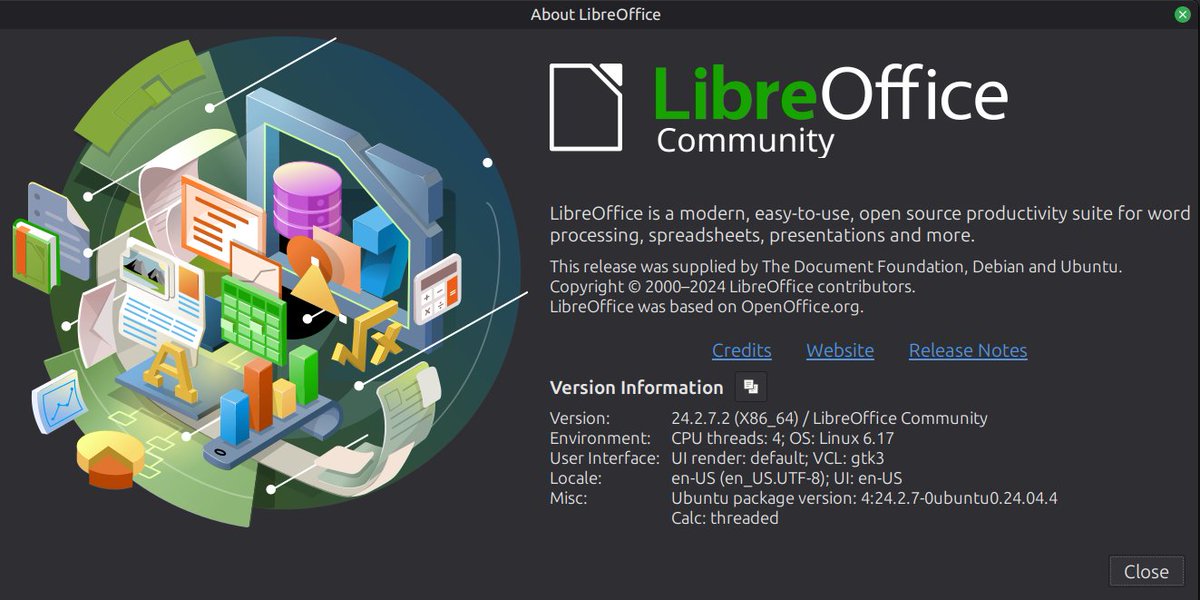Click the 'Environment:' label
The width and height of the screenshot is (1200, 600).
(x=600, y=438)
